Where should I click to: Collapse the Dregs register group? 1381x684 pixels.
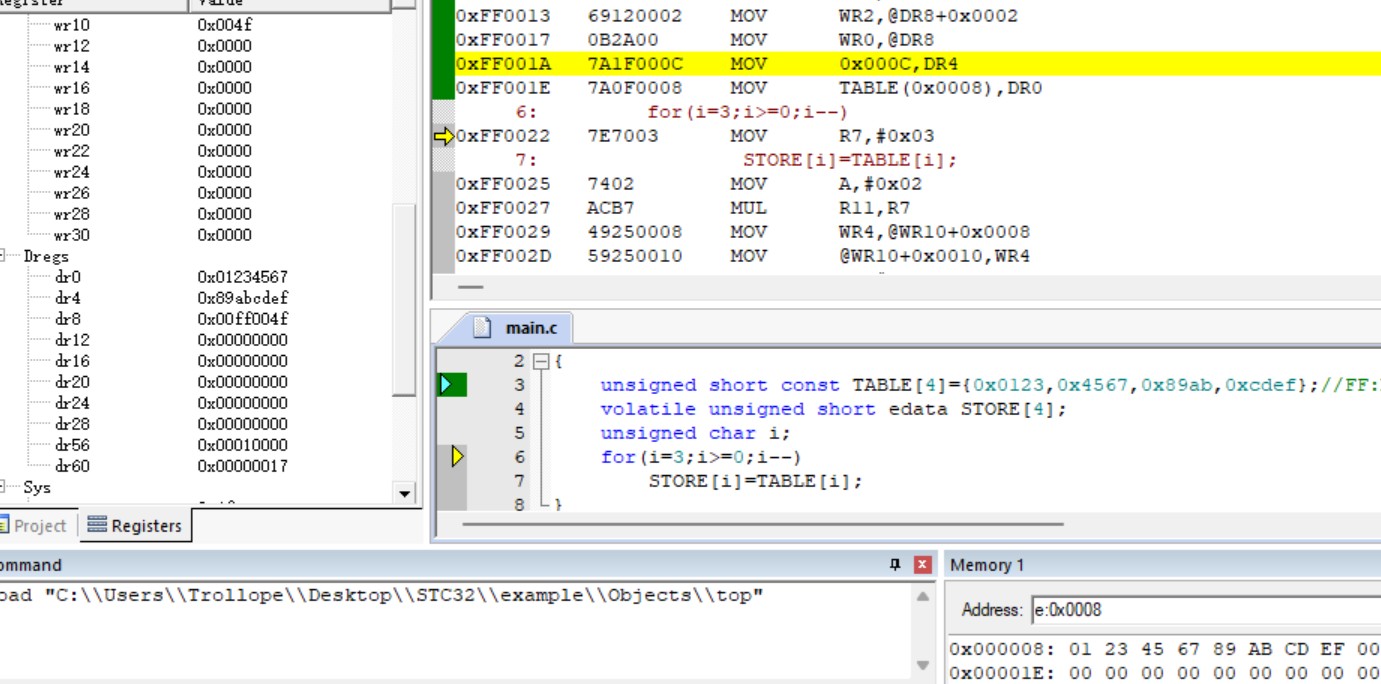(3, 256)
